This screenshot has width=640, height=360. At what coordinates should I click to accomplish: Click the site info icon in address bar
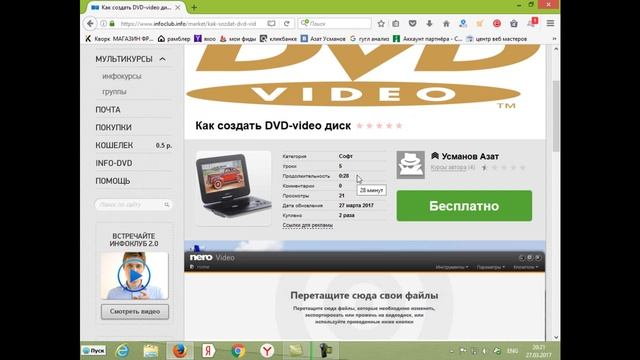tap(103, 24)
